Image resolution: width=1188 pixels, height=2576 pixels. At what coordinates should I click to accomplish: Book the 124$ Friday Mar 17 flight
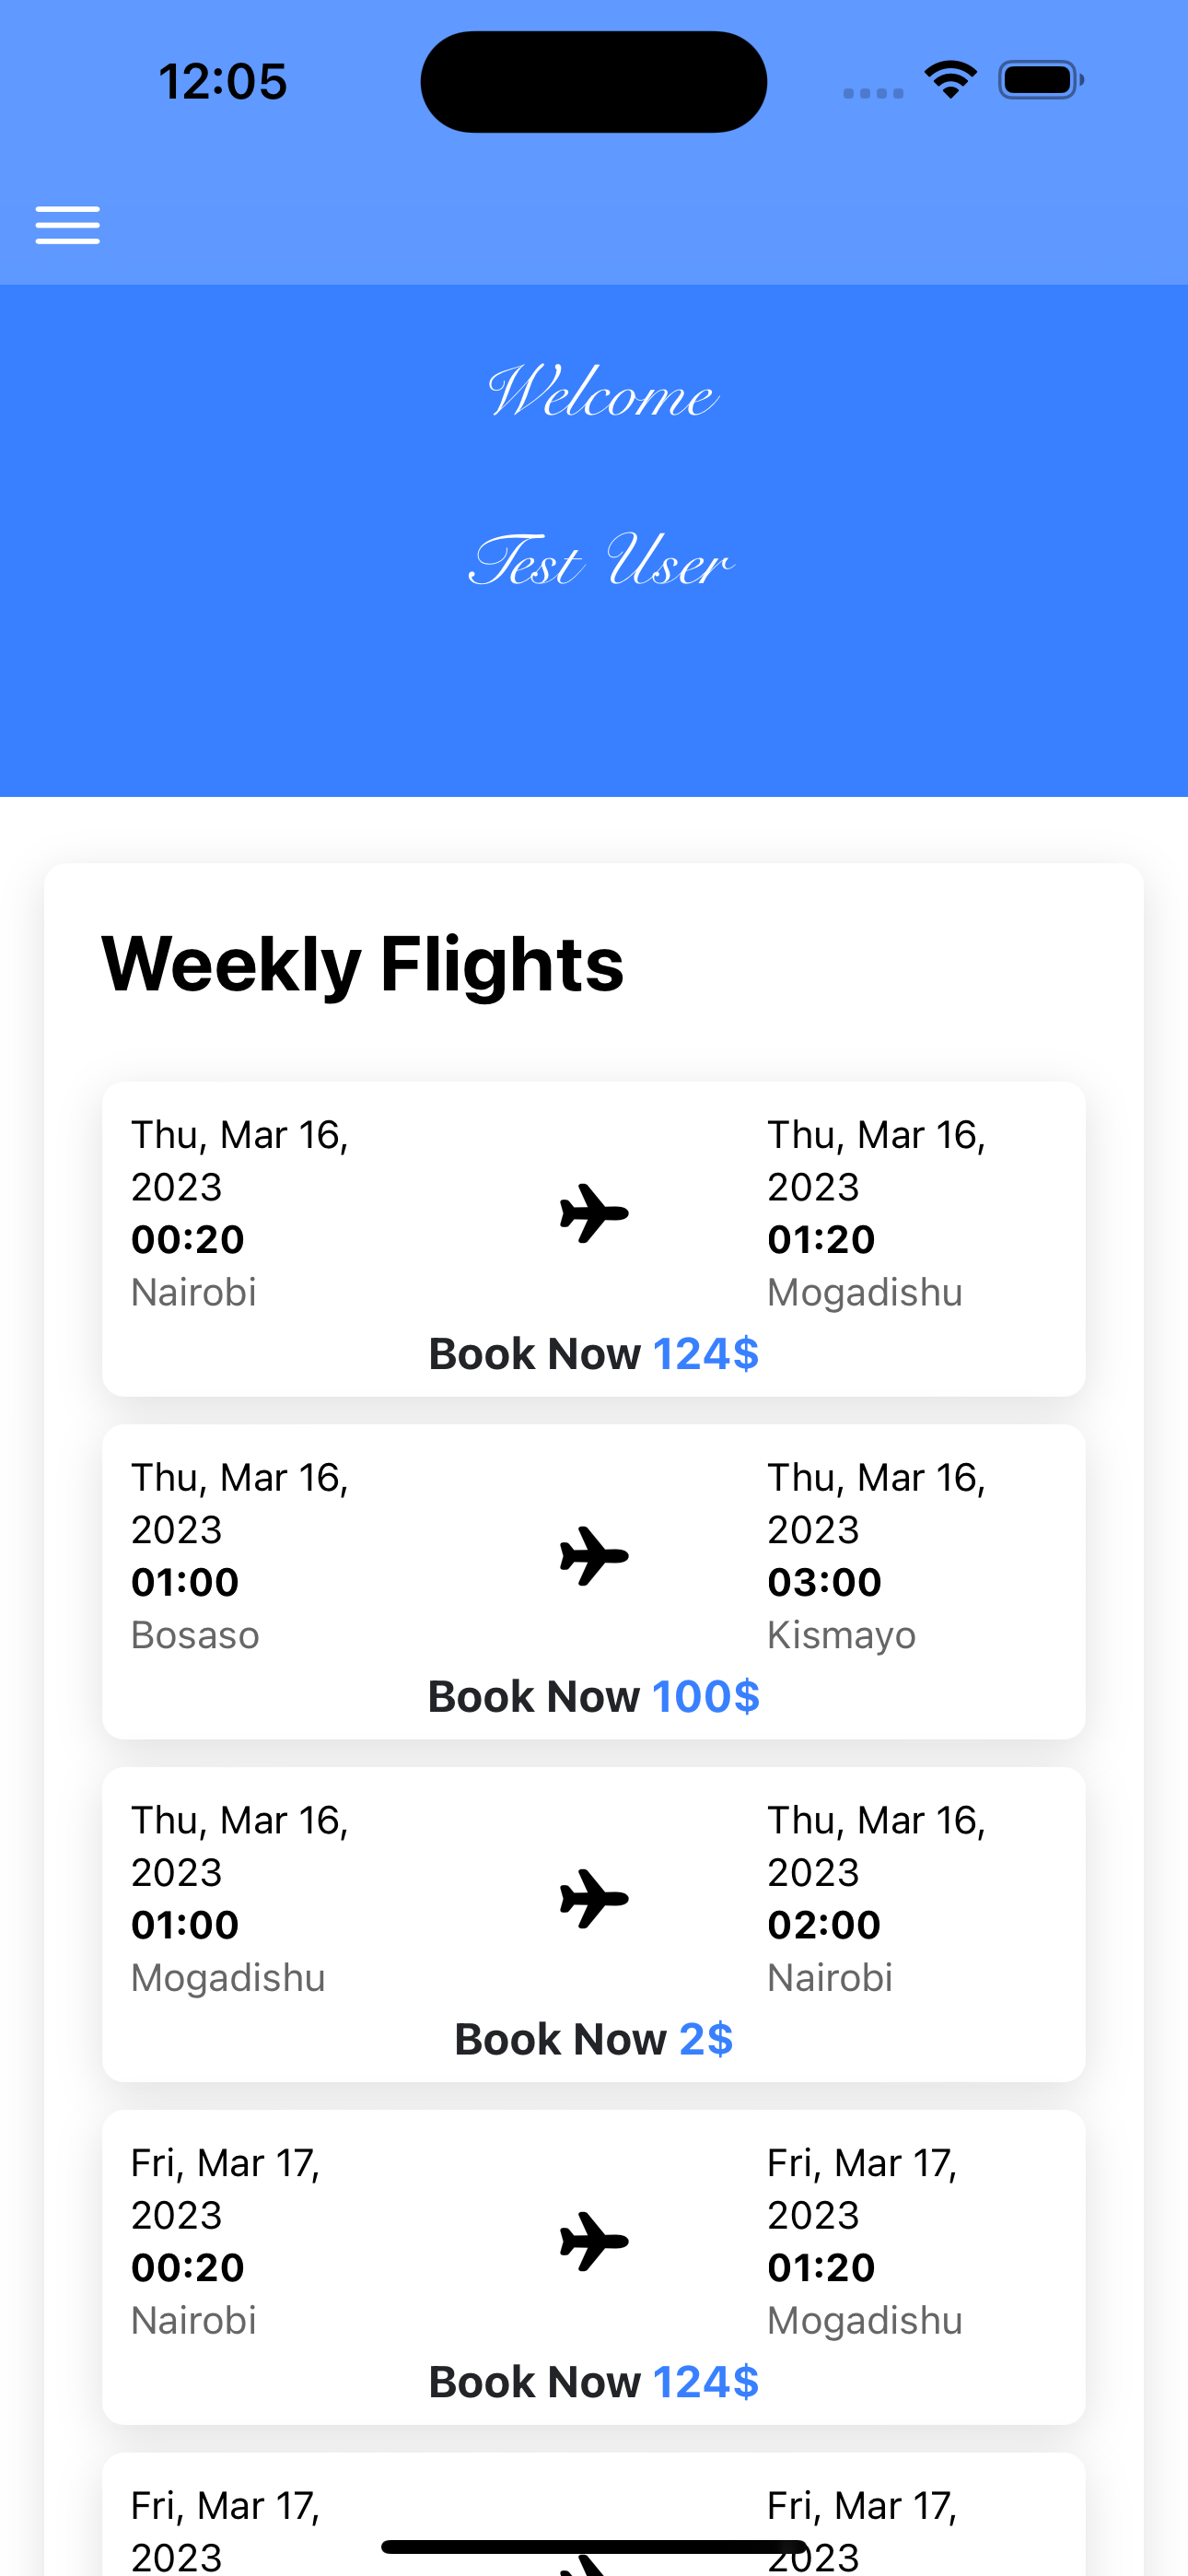click(x=594, y=2383)
